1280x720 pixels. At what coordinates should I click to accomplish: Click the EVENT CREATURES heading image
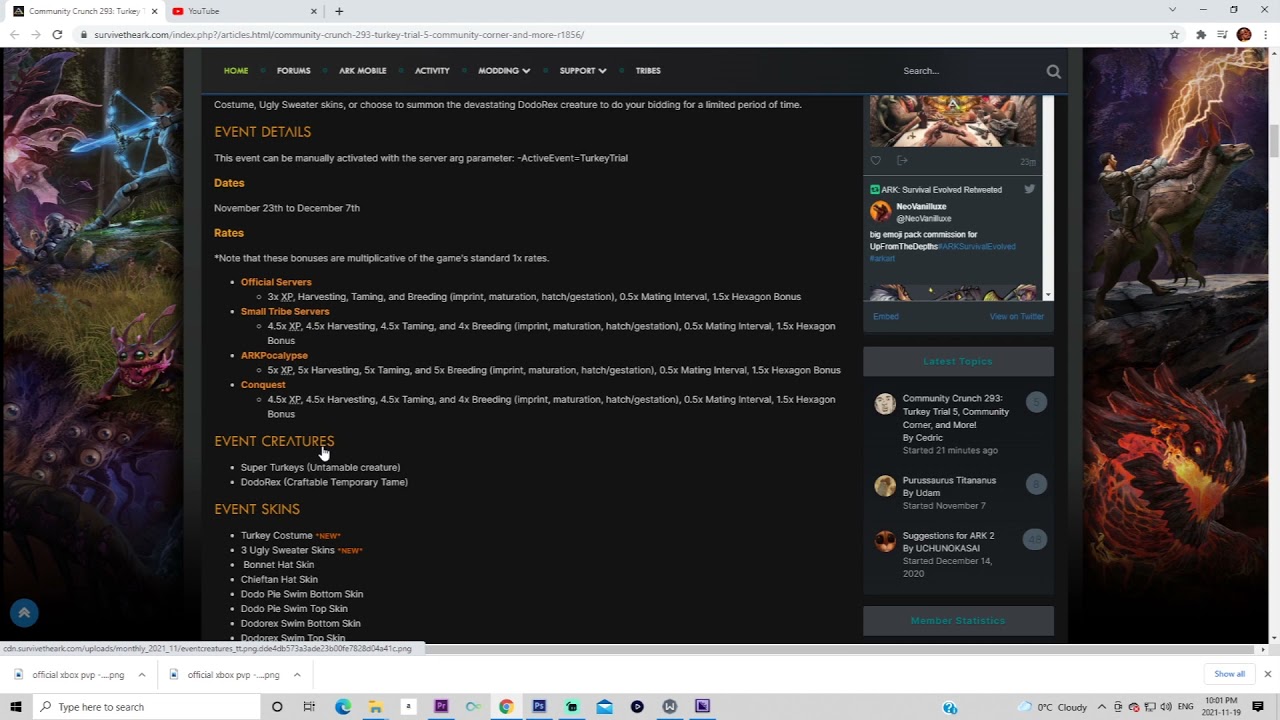274,441
